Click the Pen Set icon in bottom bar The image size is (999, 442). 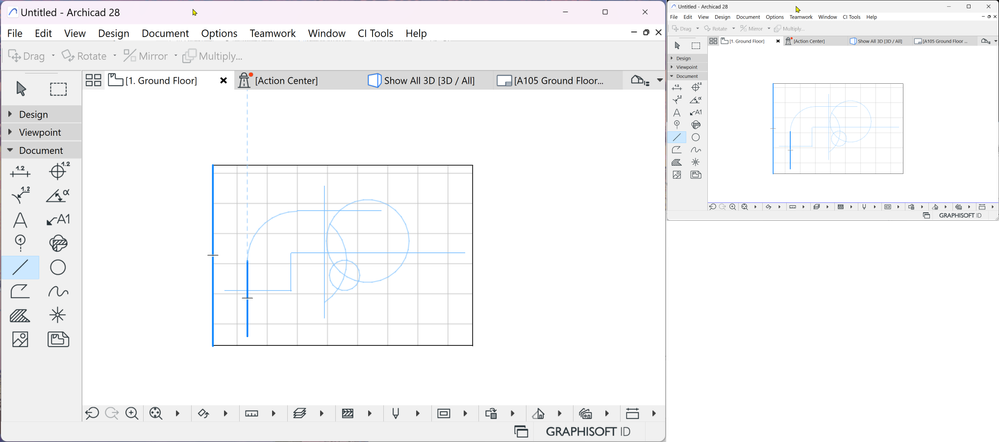click(x=396, y=413)
